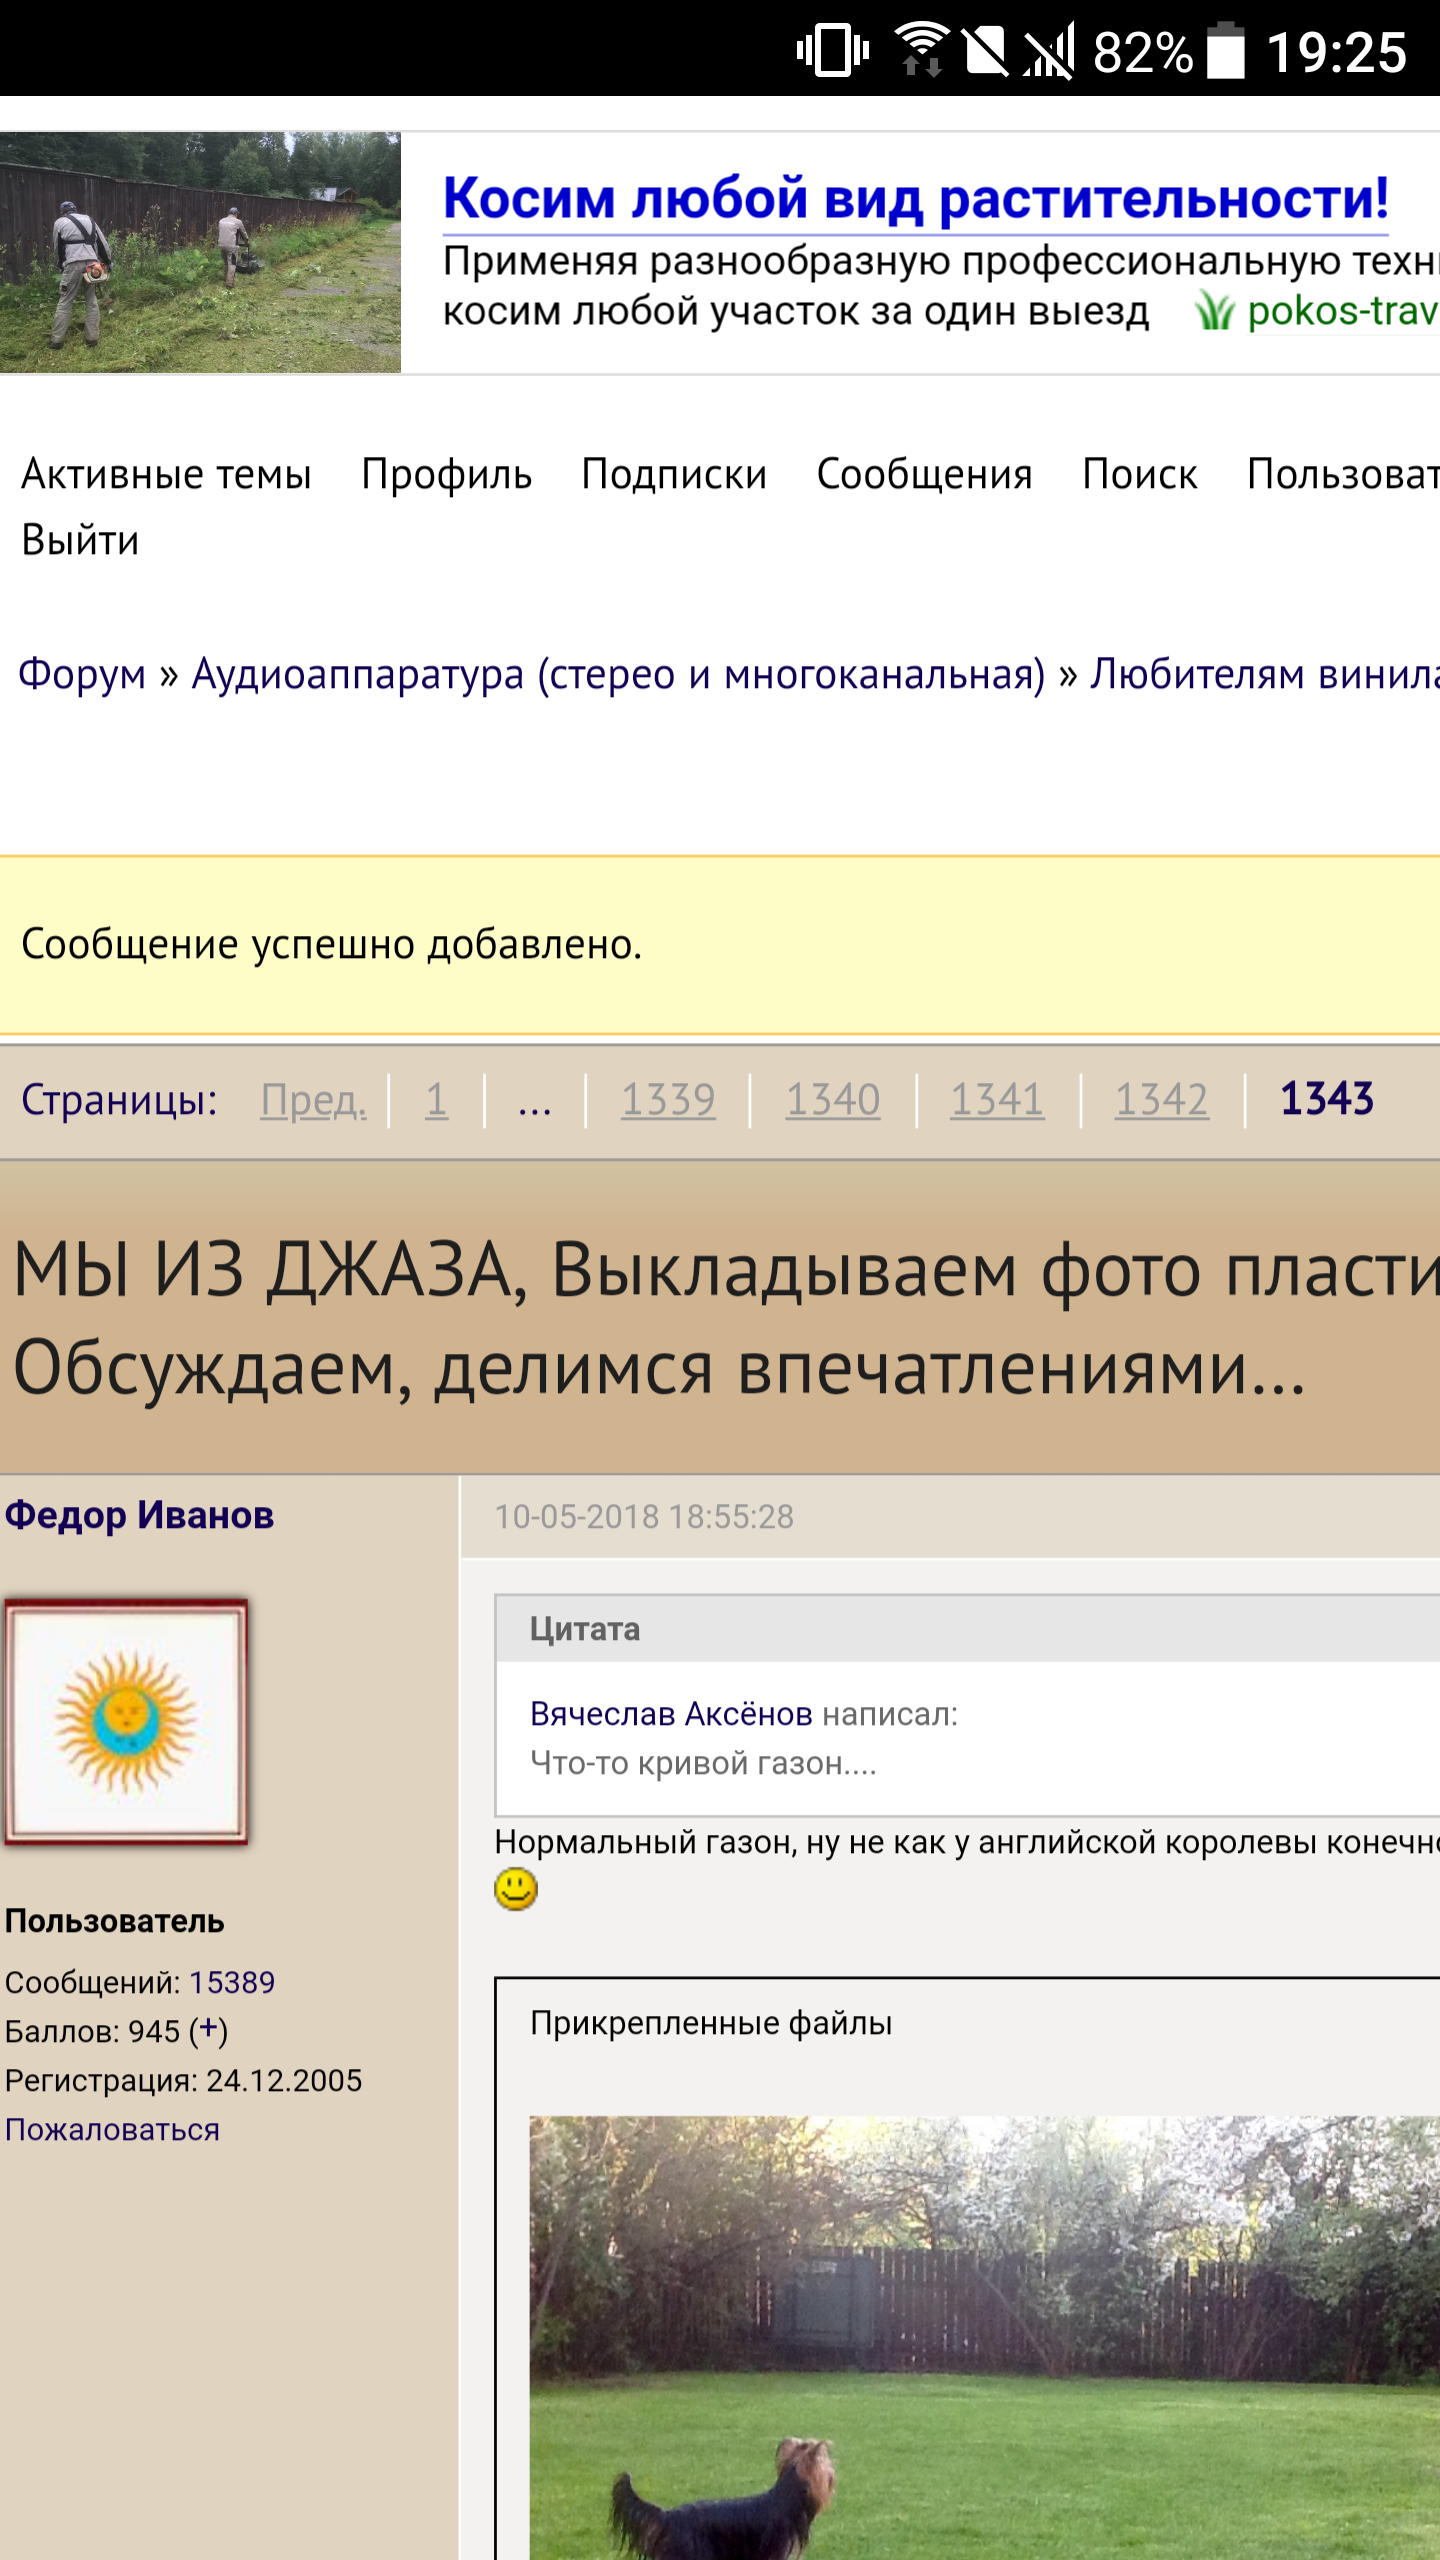Click the plus next to Баллов: 945
Viewport: 1440px width, 2560px height.
(209, 2030)
